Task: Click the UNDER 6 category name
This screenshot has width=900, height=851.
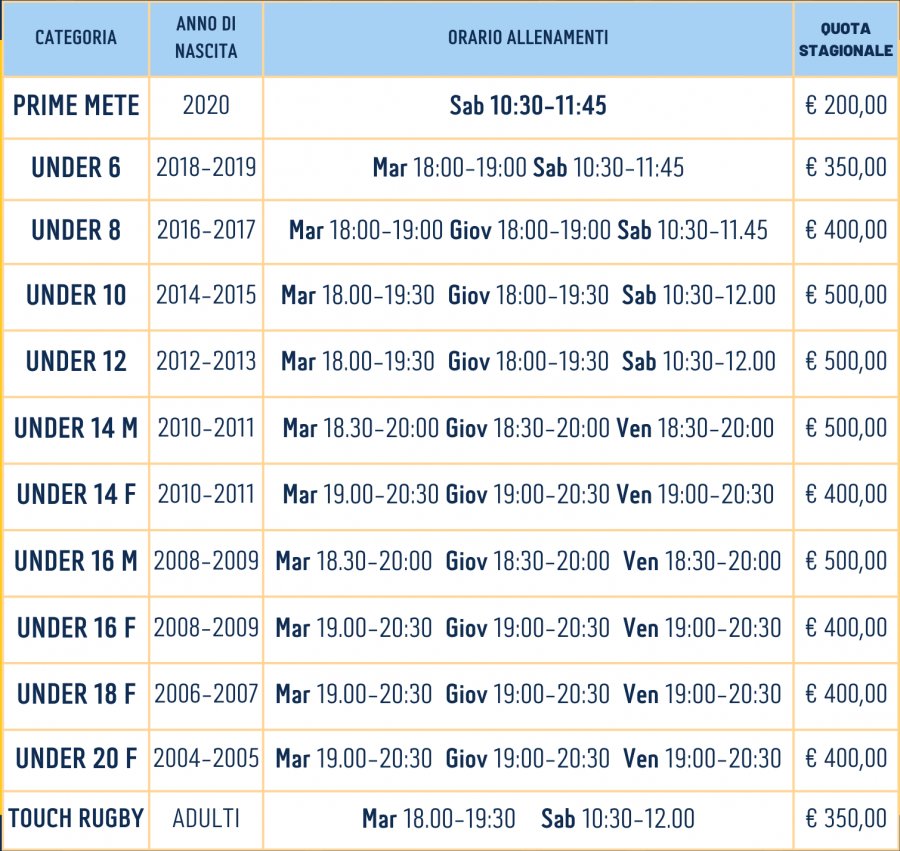Action: click(x=76, y=168)
